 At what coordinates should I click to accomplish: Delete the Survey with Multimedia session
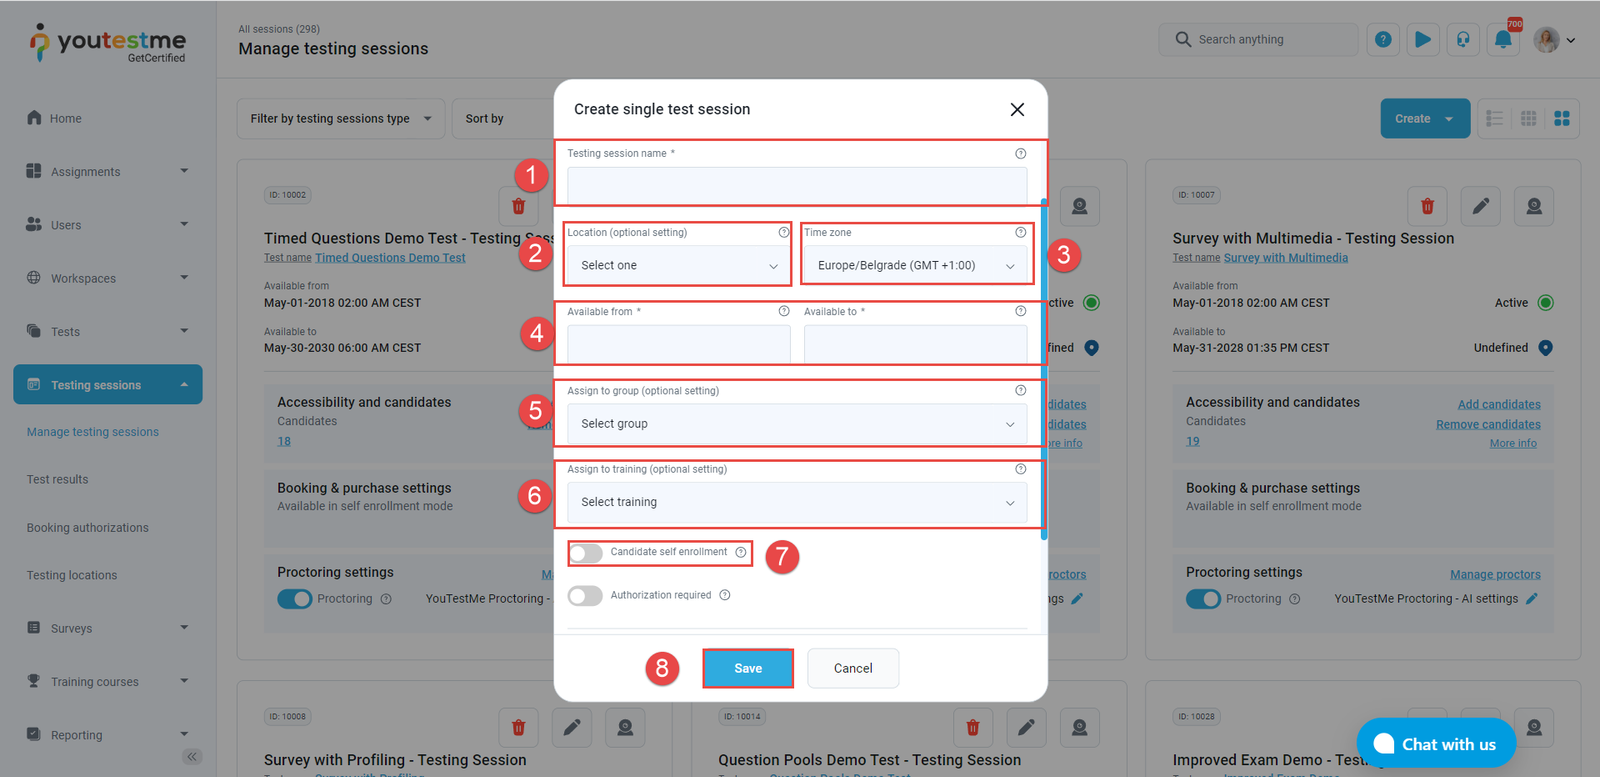point(1427,206)
